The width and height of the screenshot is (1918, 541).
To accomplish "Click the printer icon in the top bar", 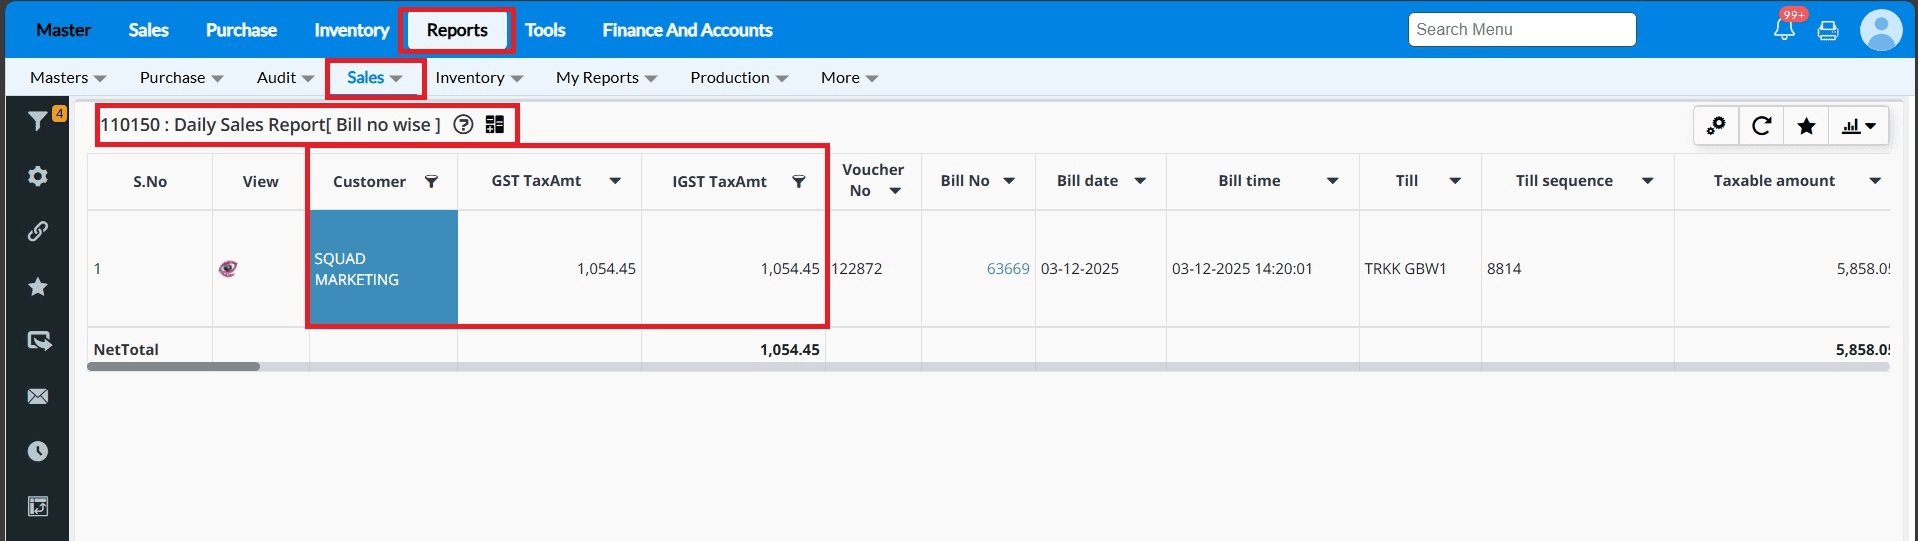I will 1828,30.
